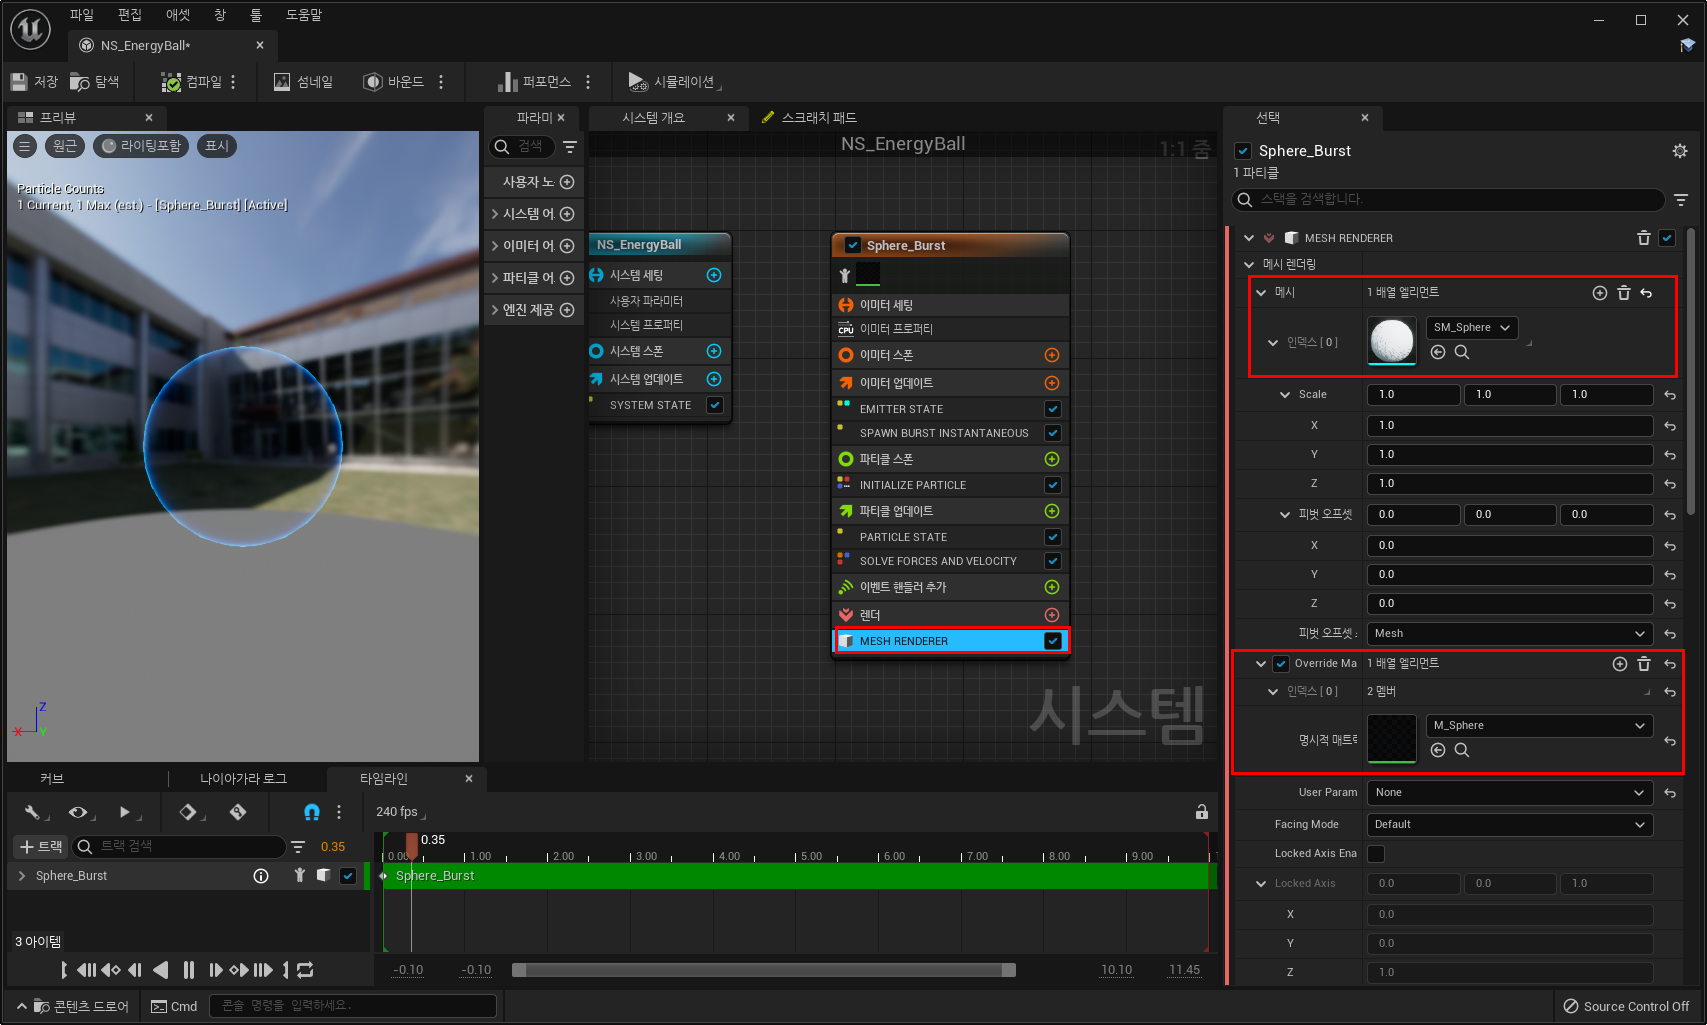Add user parameter with 사용자 노 plus icon
The image size is (1707, 1025).
pos(567,182)
